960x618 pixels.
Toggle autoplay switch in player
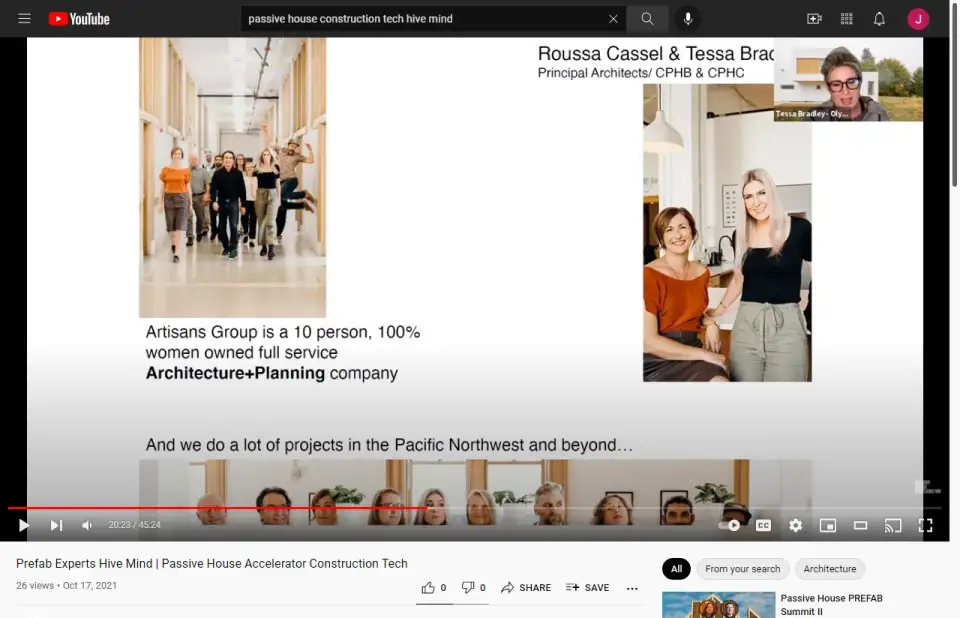click(731, 525)
